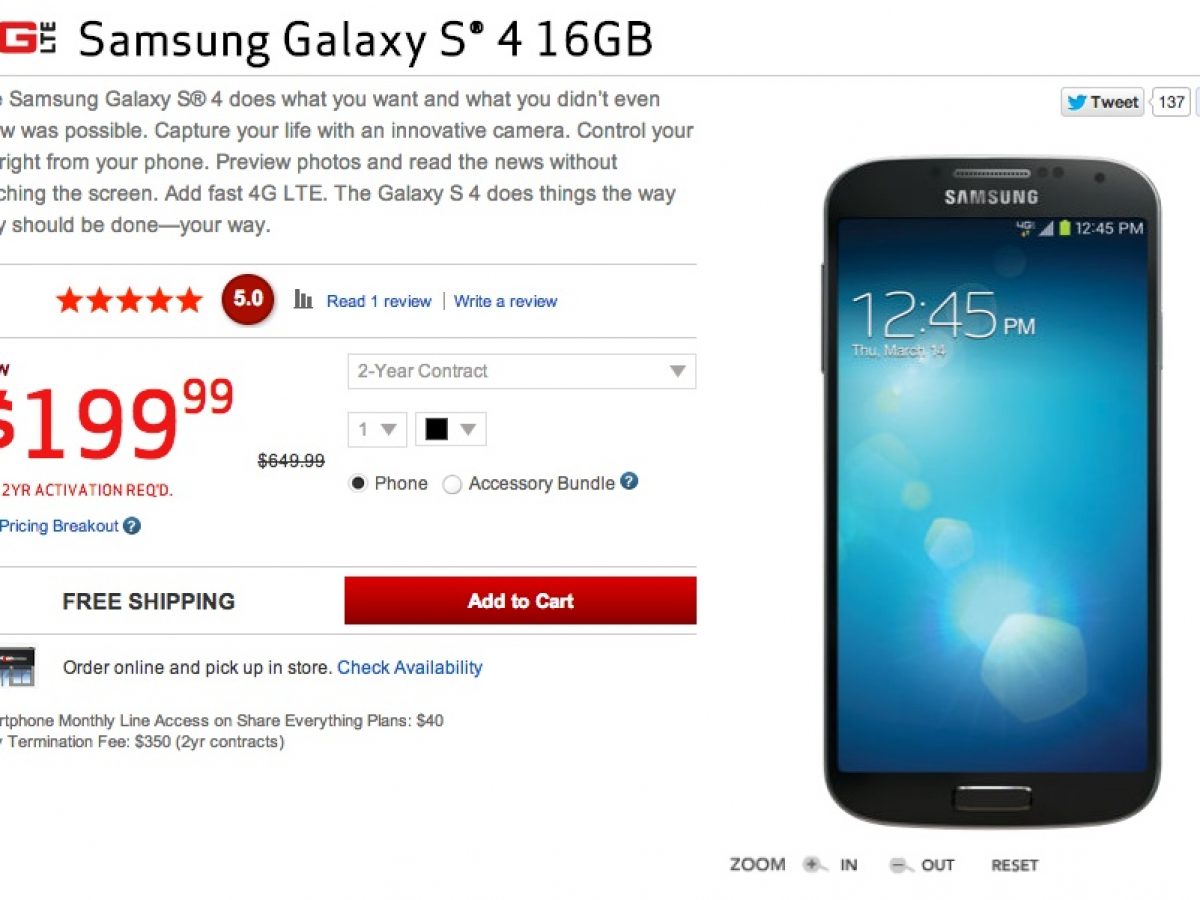Viewport: 1200px width, 900px height.
Task: Open the black color selector dropdown
Action: (451, 429)
